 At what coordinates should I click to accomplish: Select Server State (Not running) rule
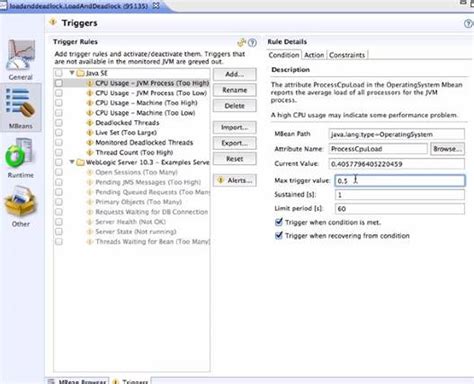click(x=136, y=232)
